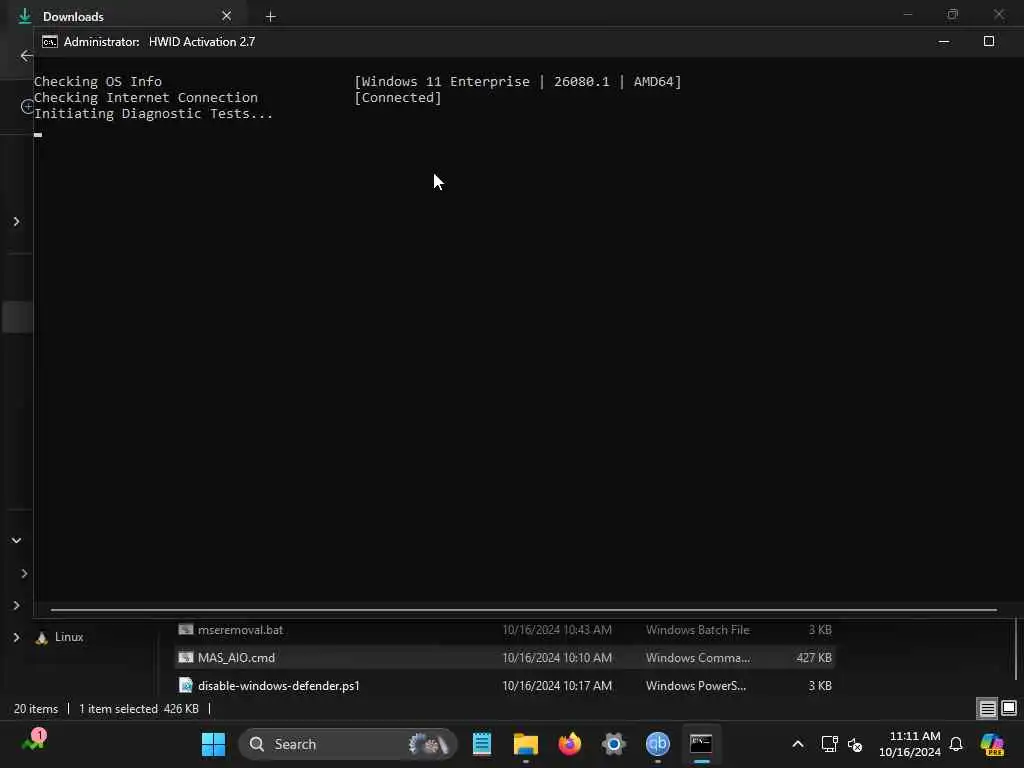1024x768 pixels.
Task: Click the 10/16/2024 10:43 AM date cell
Action: pos(557,630)
